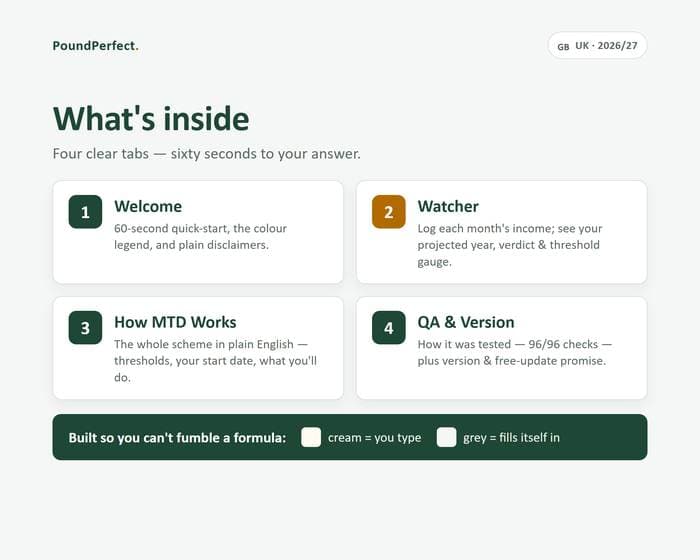Open the How MTD Works heading
Screen dimensions: 700x560
tap(175, 322)
